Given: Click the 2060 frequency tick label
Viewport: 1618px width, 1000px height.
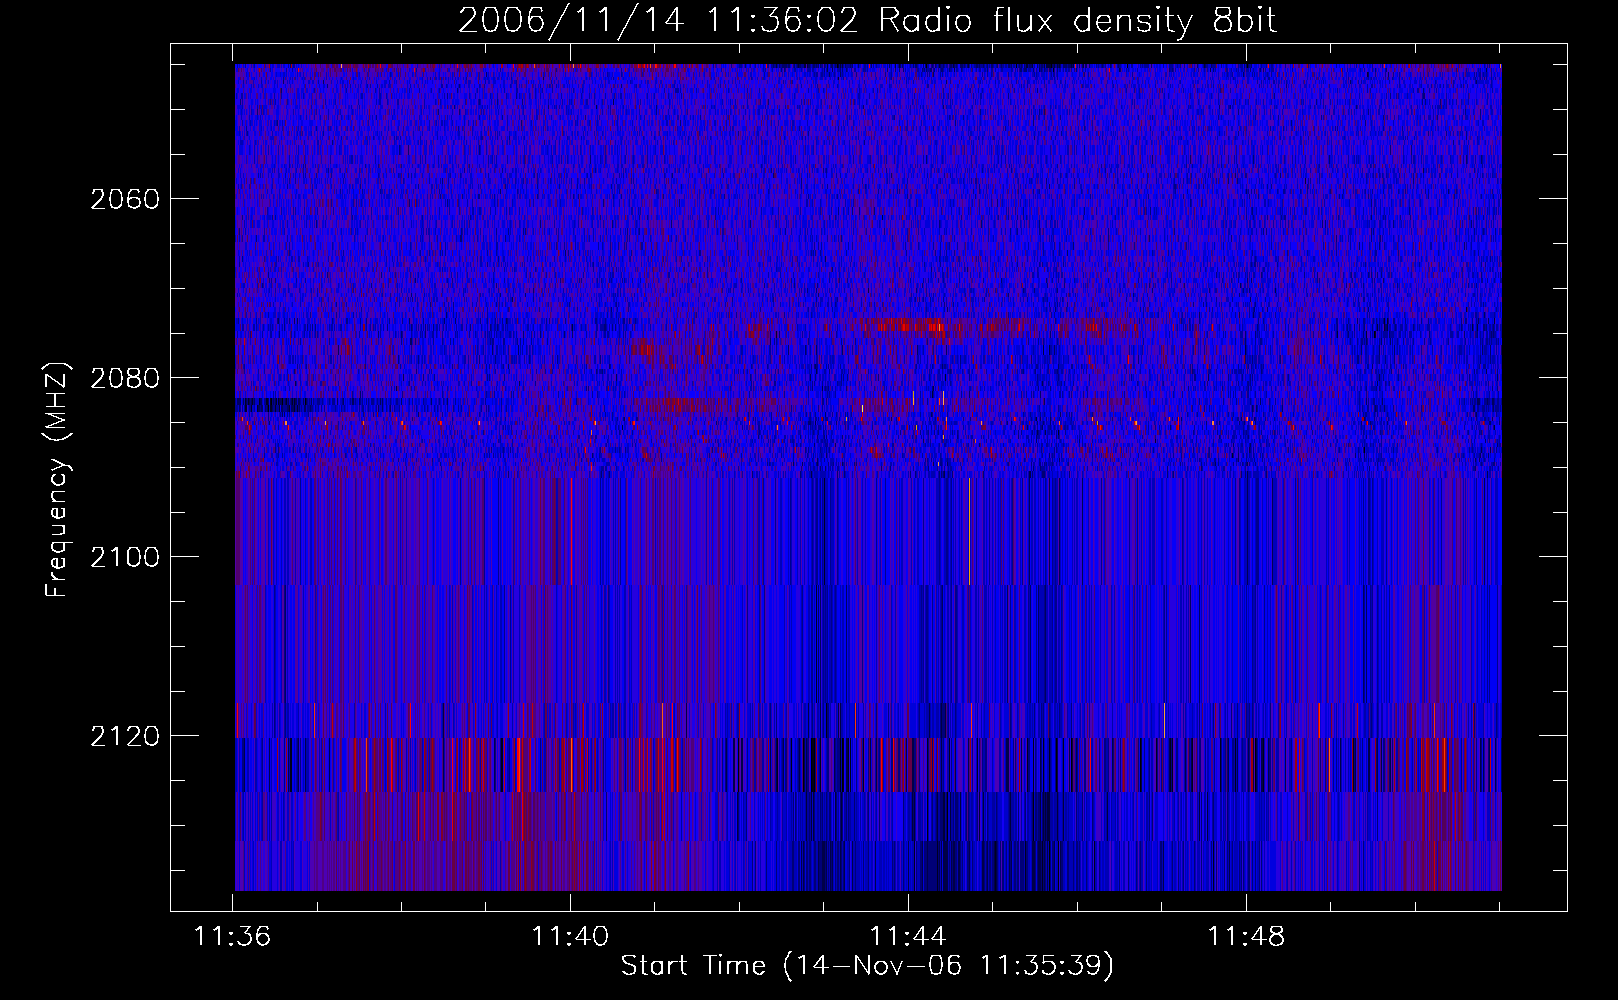Looking at the screenshot, I should coord(125,199).
